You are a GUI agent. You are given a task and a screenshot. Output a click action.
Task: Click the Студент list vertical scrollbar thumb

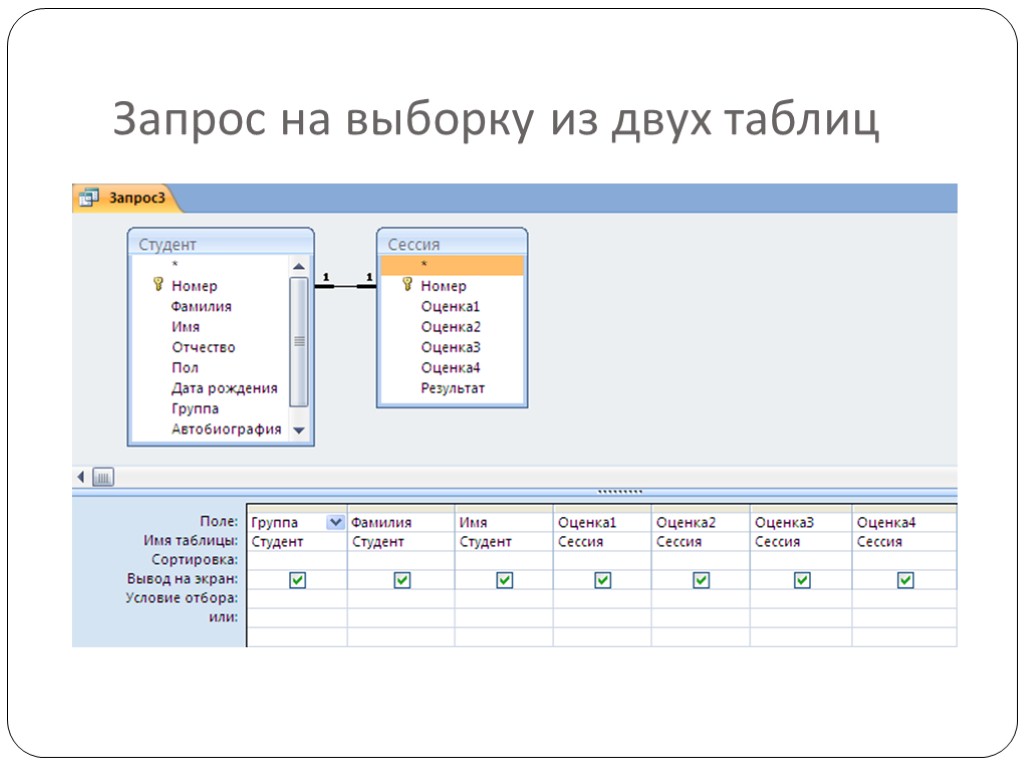(x=299, y=342)
